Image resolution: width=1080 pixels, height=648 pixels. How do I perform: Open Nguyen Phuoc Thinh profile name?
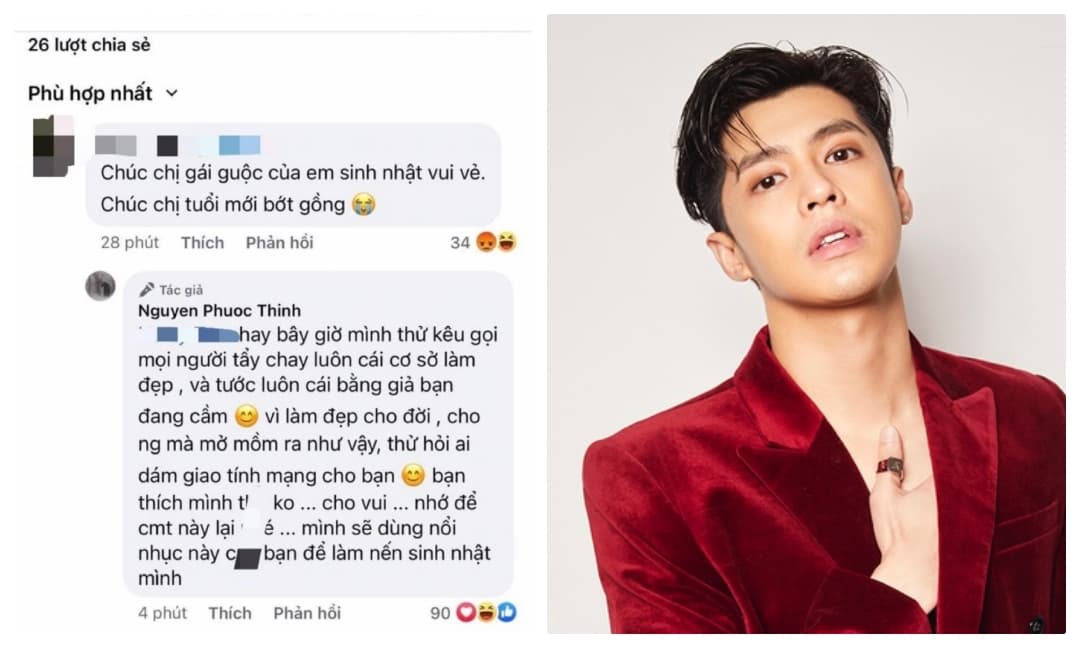click(219, 311)
